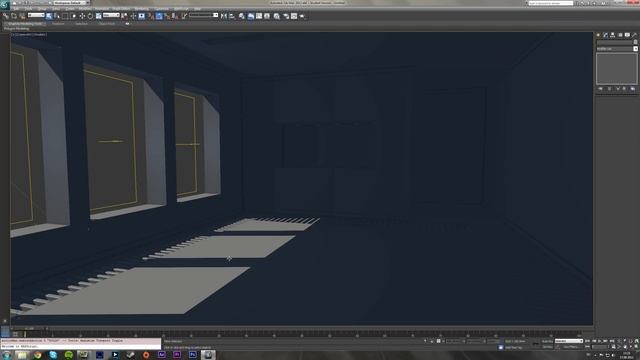Pick the Rectangular Selection Region tool
640x360 pixels.
pos(65,16)
